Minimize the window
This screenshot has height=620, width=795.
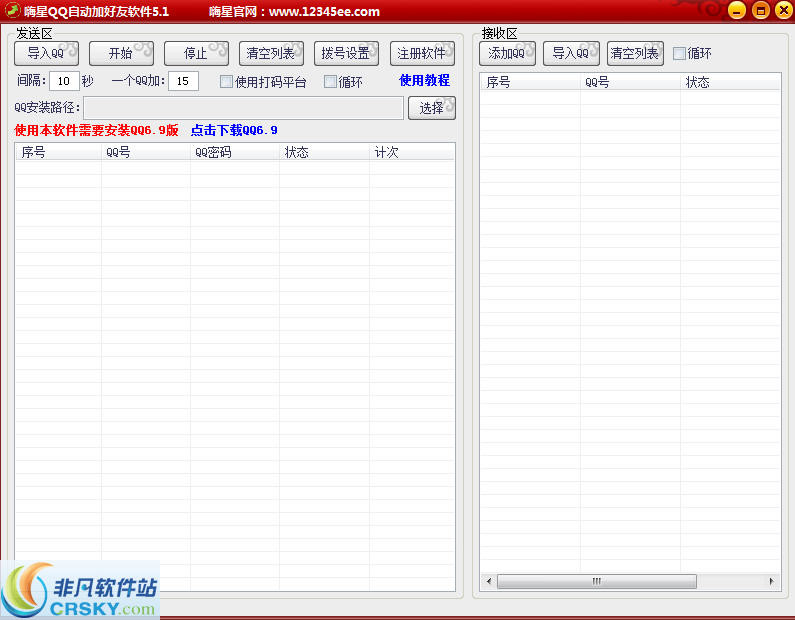(737, 10)
